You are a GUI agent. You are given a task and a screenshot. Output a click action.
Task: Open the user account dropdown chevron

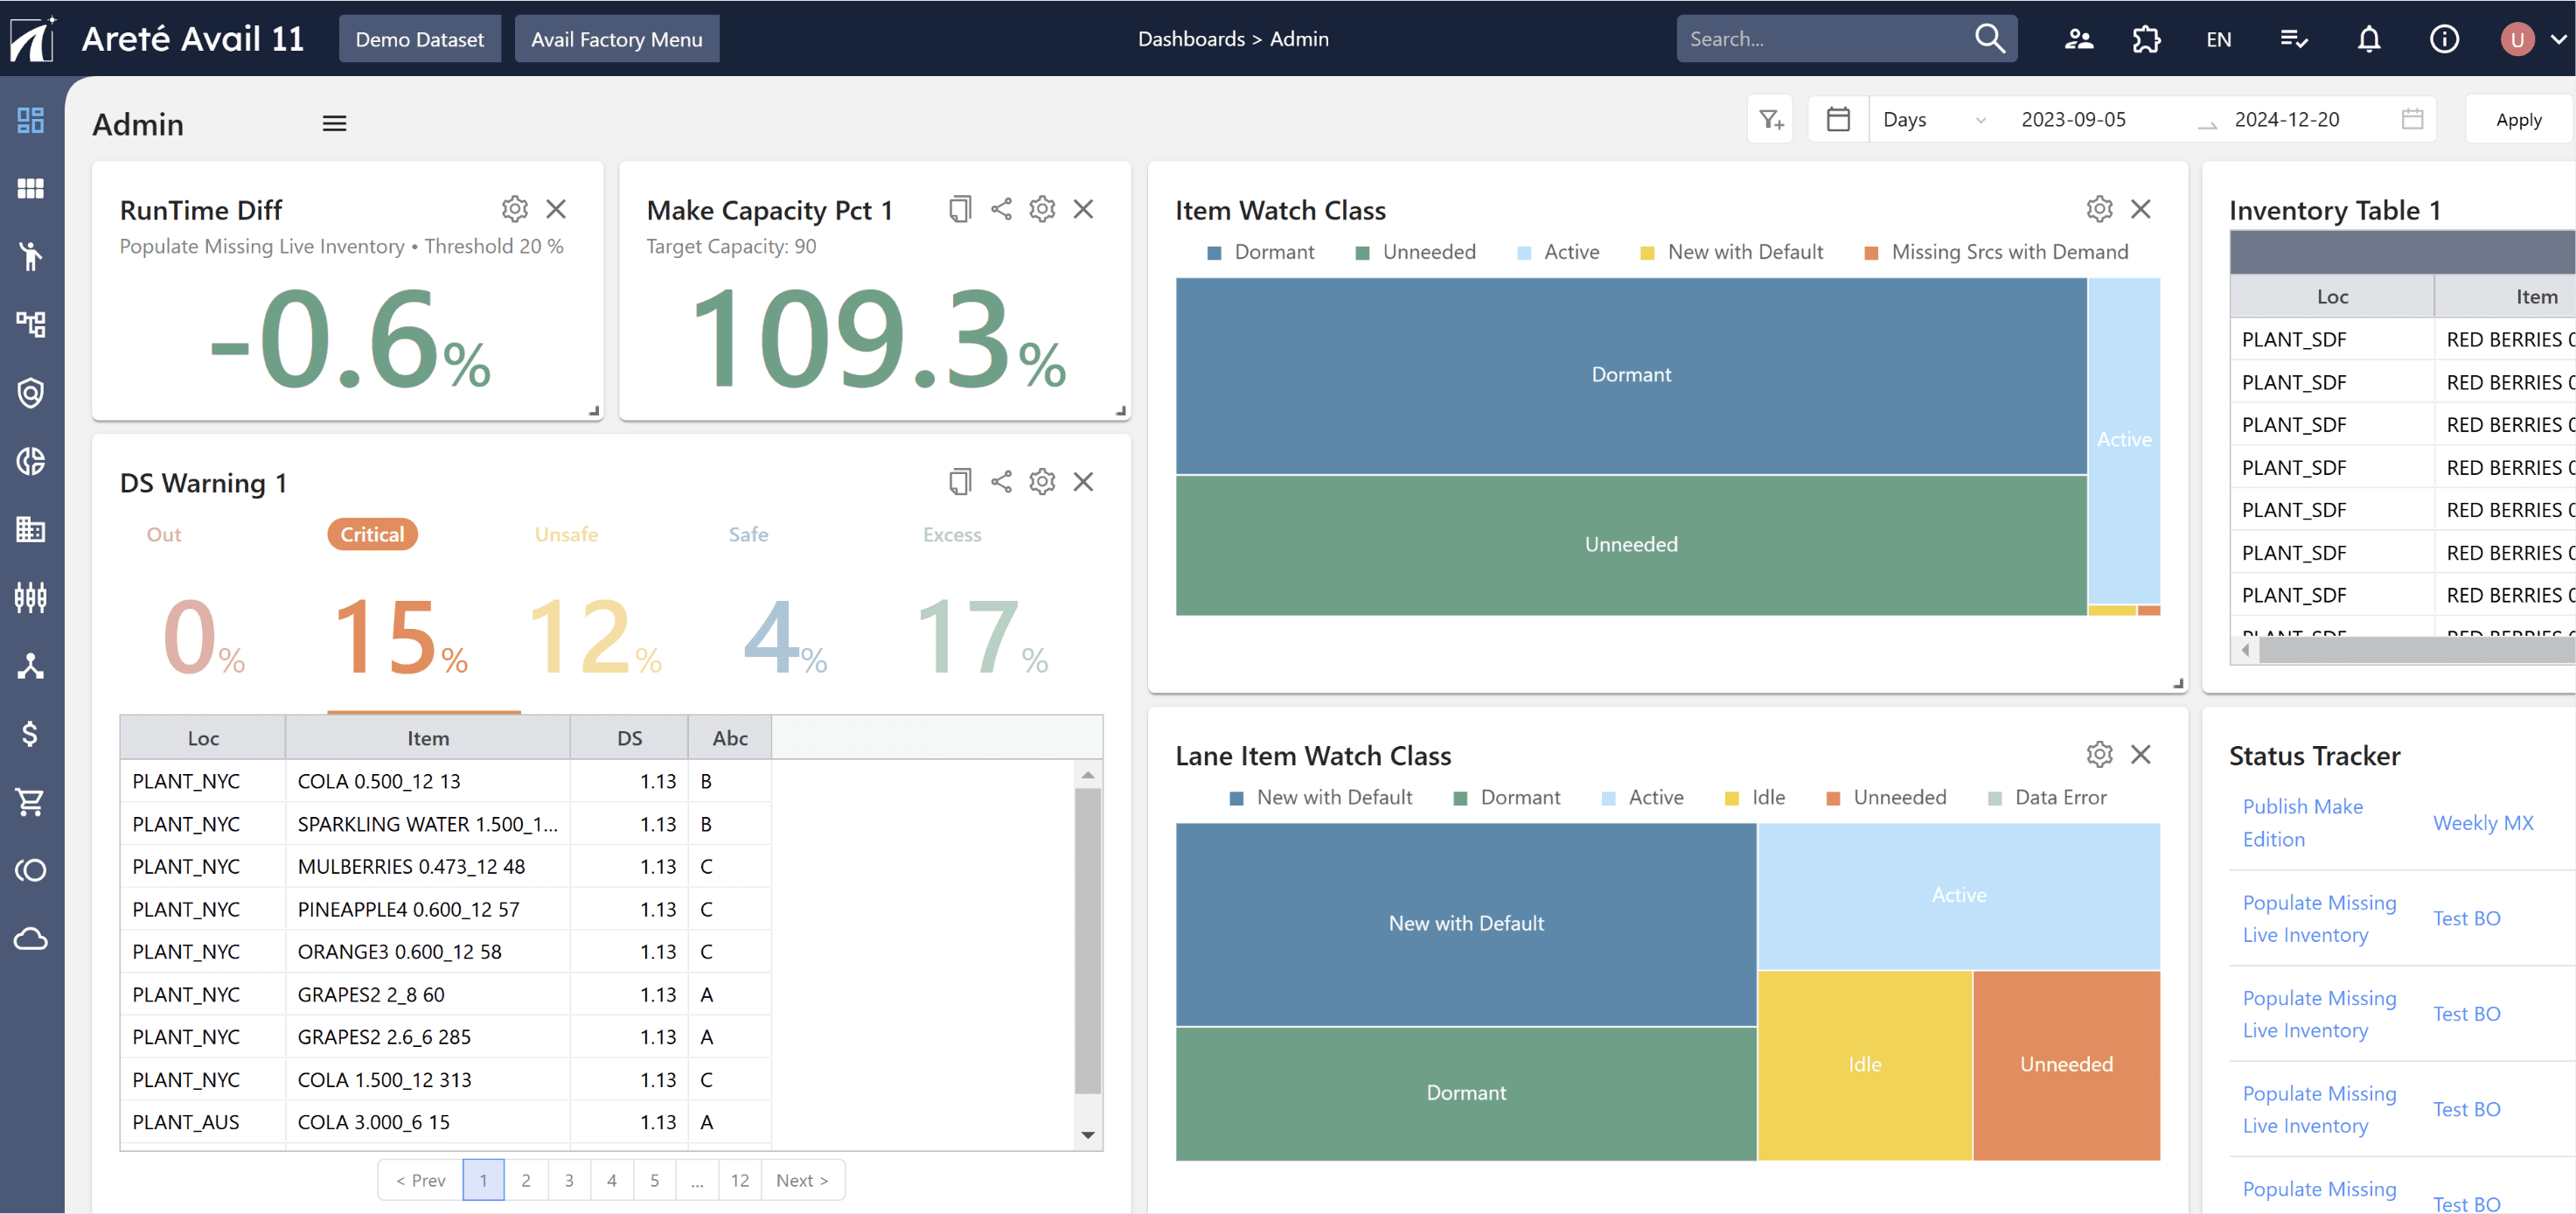(2557, 38)
